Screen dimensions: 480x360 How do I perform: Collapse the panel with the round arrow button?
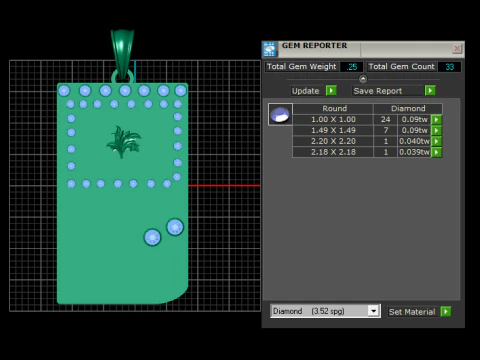click(363, 79)
